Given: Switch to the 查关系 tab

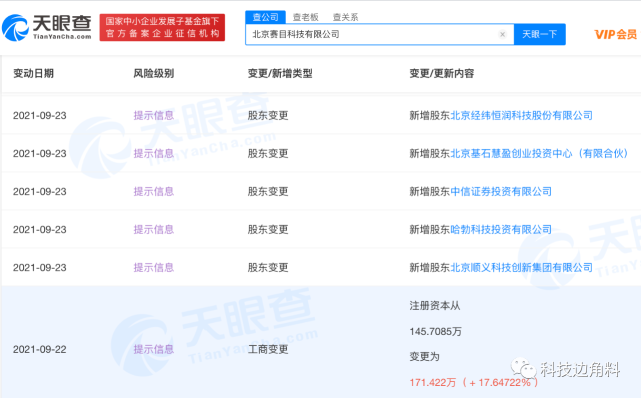Looking at the screenshot, I should [345, 17].
